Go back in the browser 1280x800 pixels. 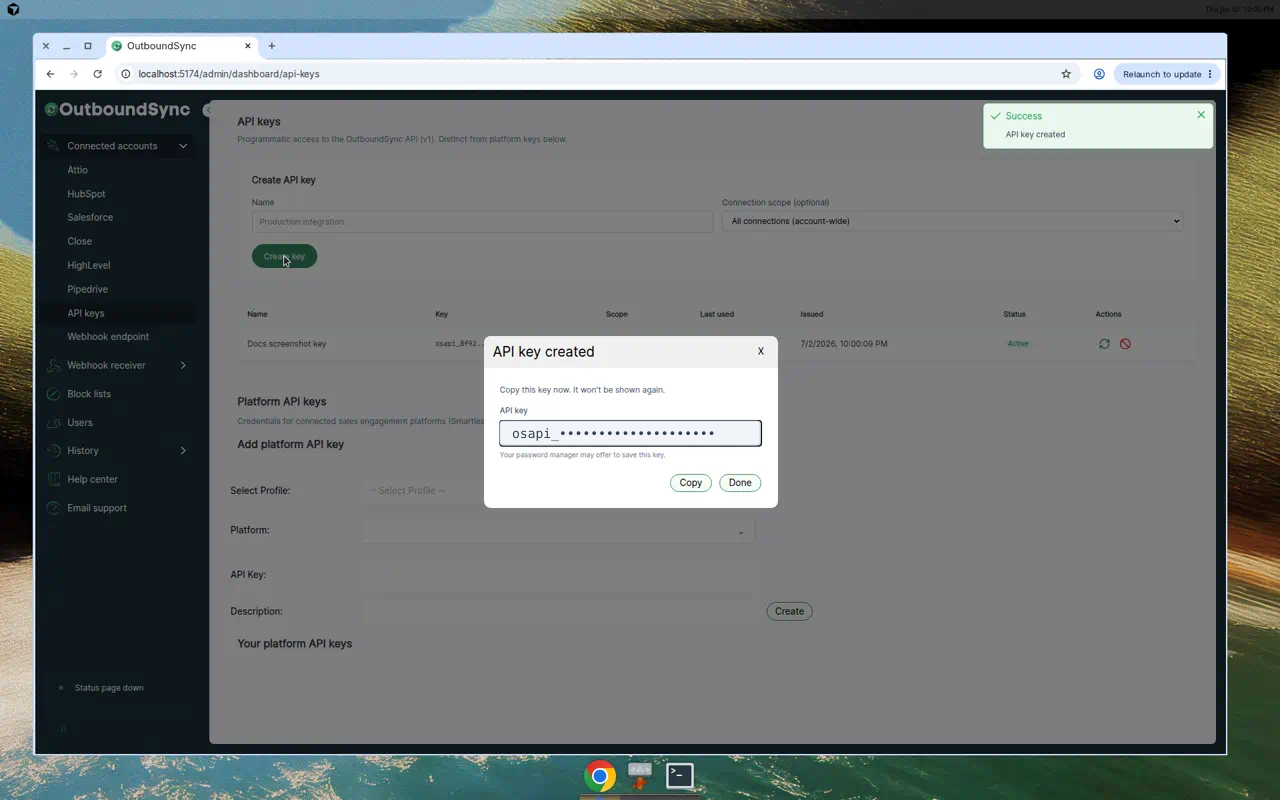click(50, 74)
